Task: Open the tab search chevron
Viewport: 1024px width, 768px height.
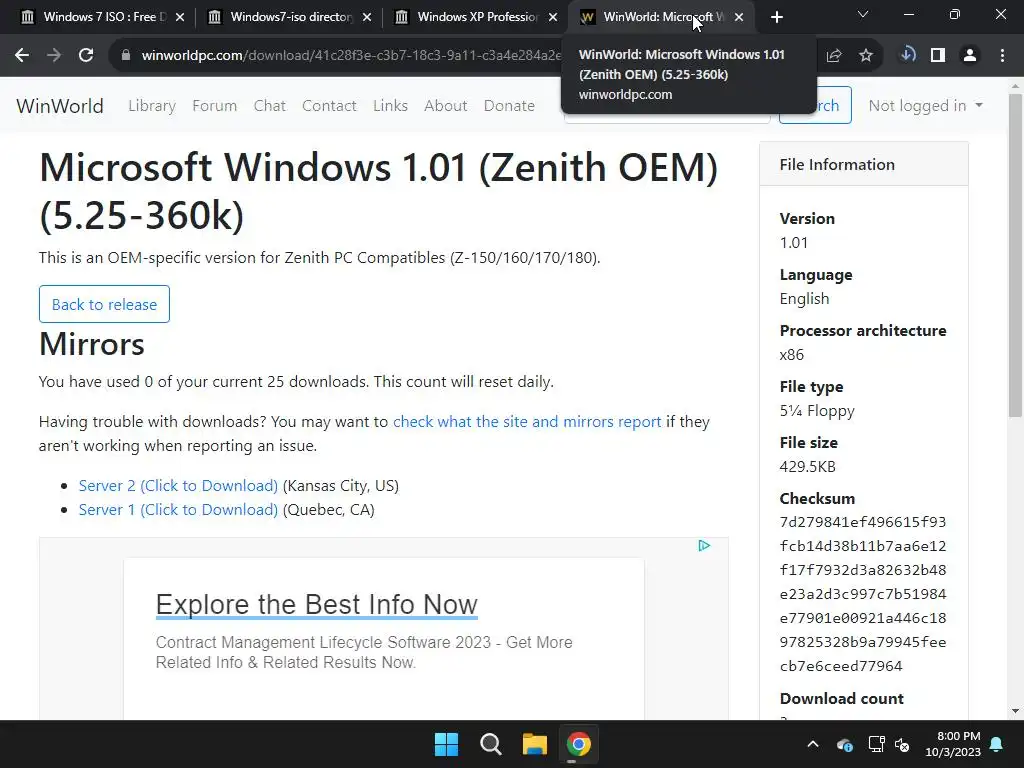Action: pyautogui.click(x=863, y=14)
